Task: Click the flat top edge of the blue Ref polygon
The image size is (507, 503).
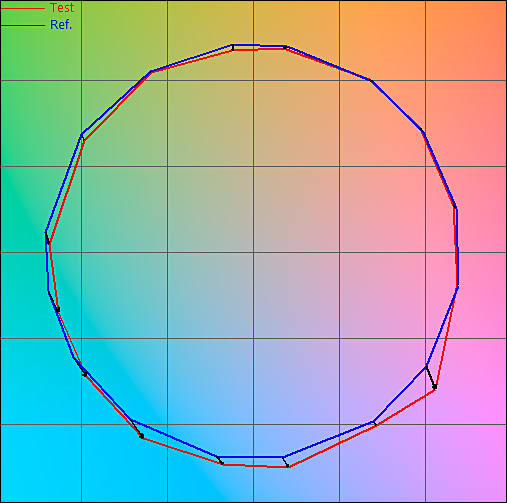Action: pos(259,45)
